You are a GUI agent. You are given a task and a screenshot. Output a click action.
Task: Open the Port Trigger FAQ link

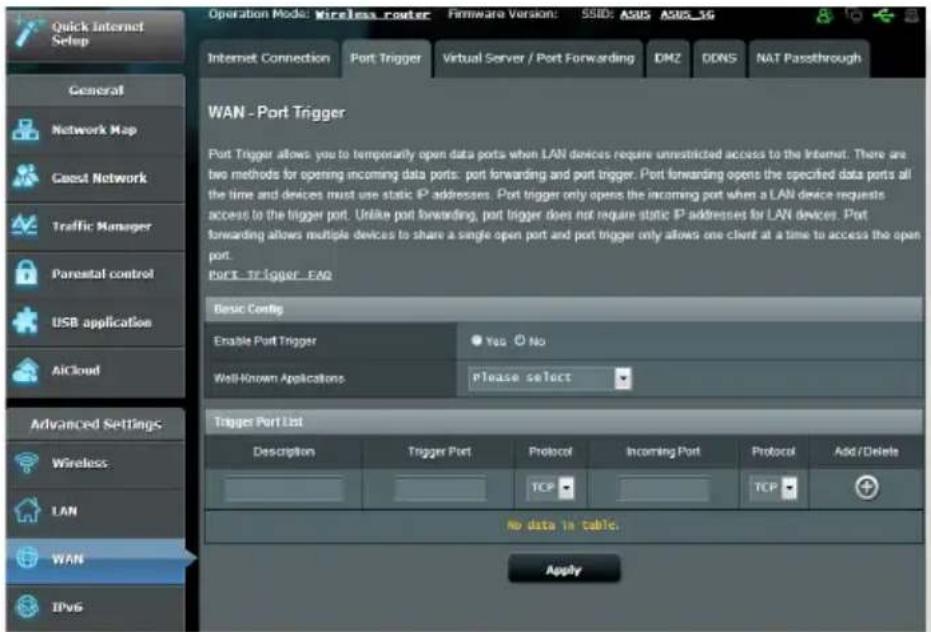(x=270, y=274)
